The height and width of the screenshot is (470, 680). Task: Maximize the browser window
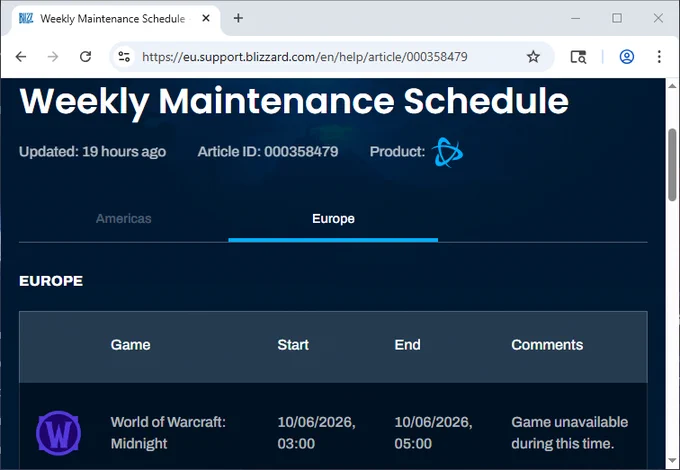(617, 18)
